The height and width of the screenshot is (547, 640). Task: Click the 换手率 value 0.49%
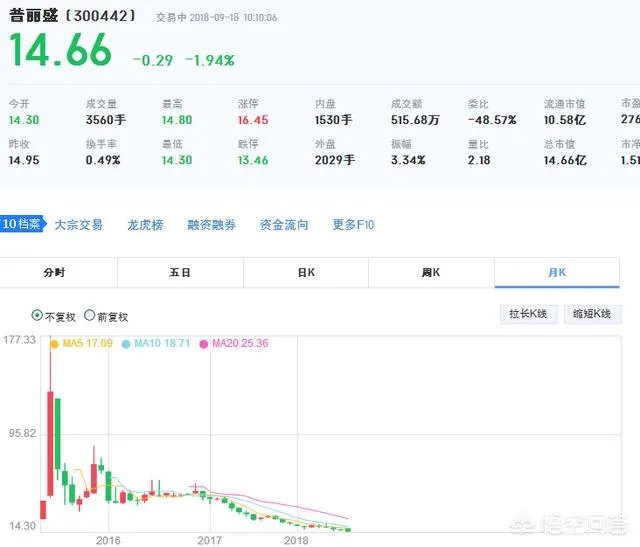[x=103, y=160]
